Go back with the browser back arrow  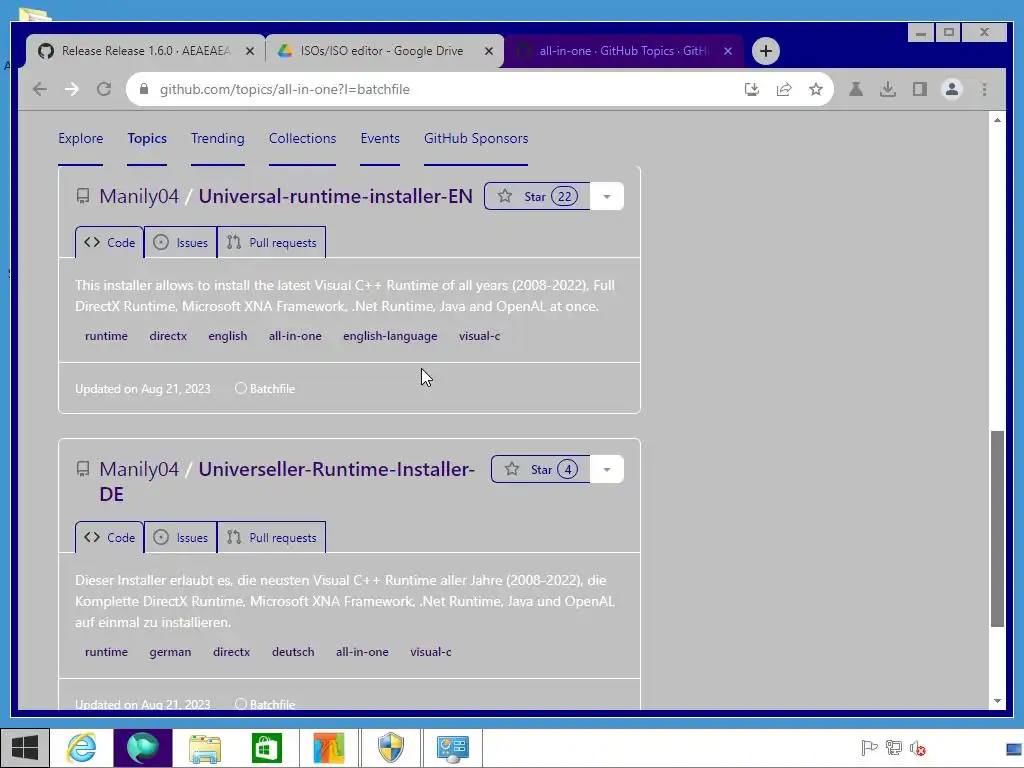coord(40,89)
